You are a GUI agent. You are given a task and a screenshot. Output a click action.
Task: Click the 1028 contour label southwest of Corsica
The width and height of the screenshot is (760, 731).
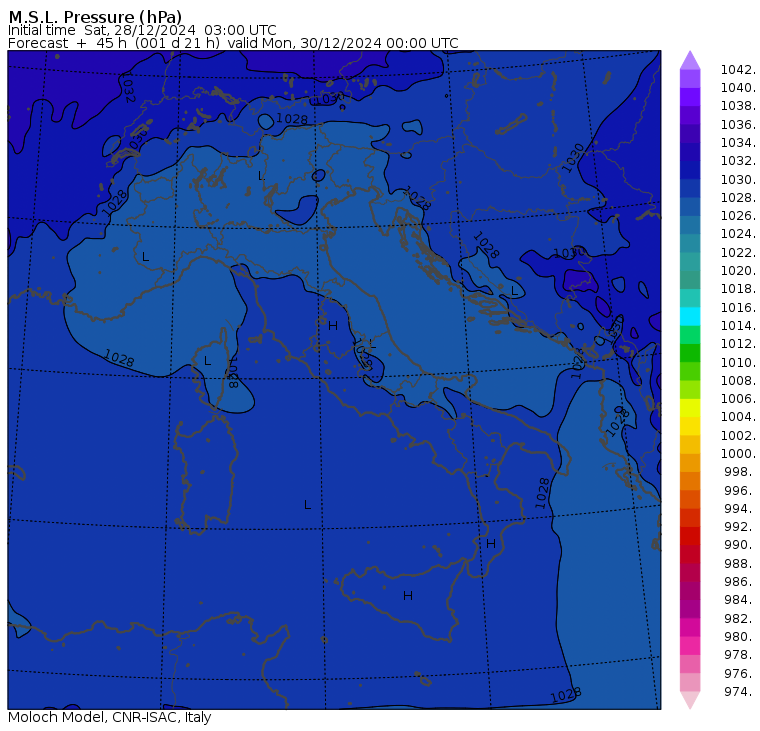click(119, 358)
